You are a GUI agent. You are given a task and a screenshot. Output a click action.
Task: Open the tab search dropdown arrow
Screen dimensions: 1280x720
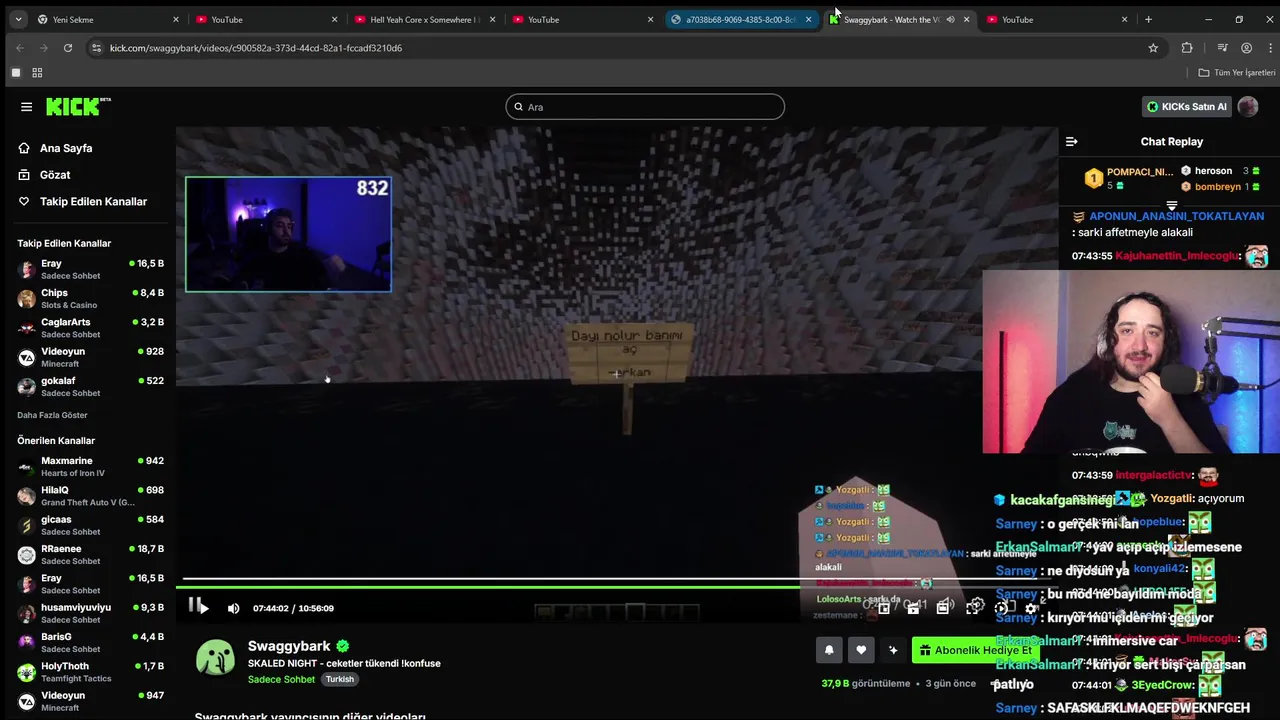tap(17, 19)
